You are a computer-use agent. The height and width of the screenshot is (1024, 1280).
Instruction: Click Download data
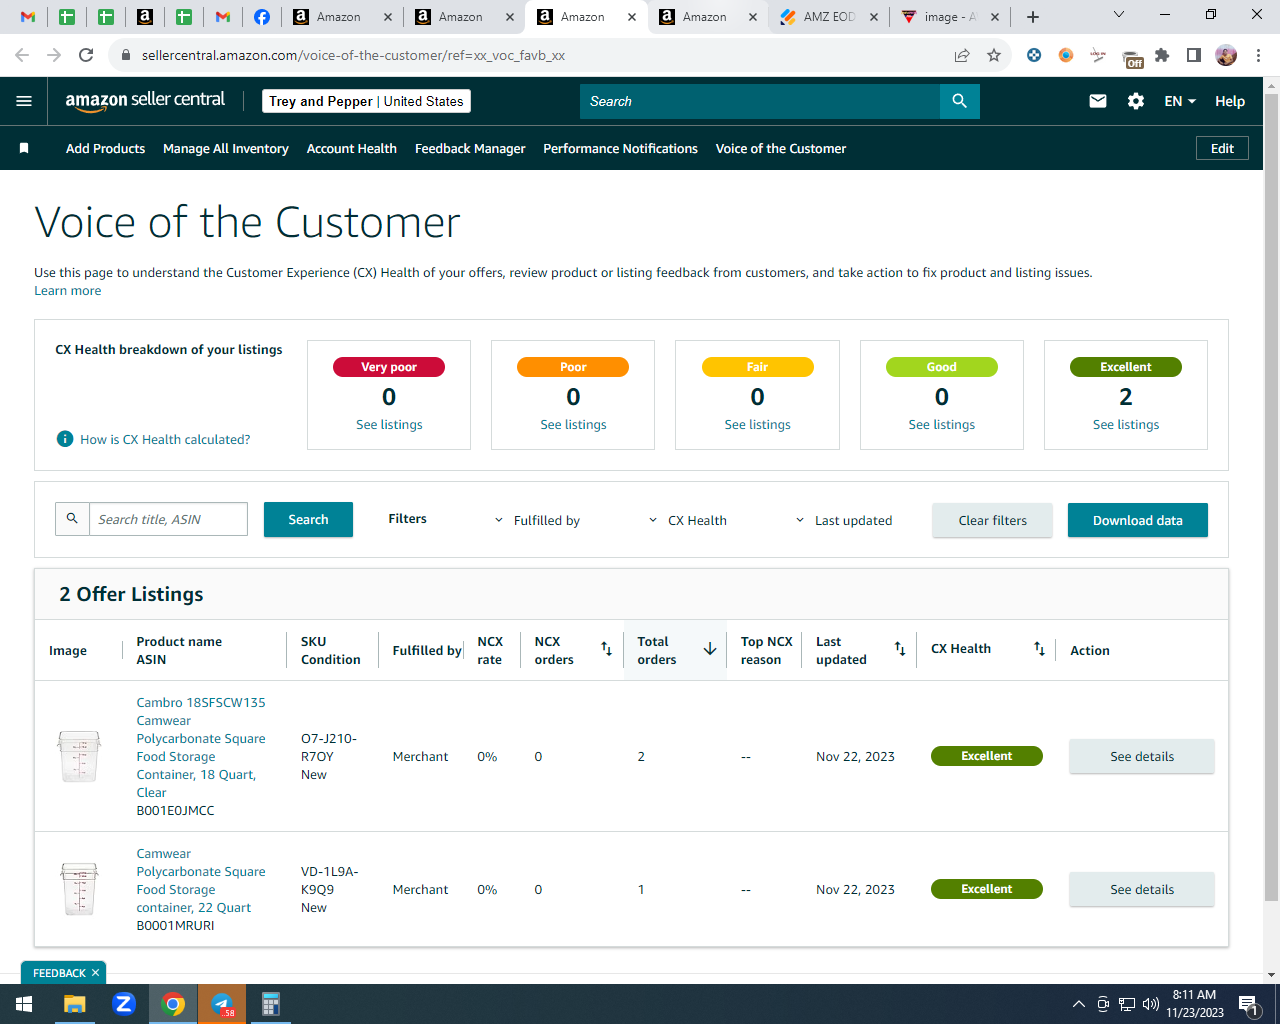pyautogui.click(x=1138, y=520)
